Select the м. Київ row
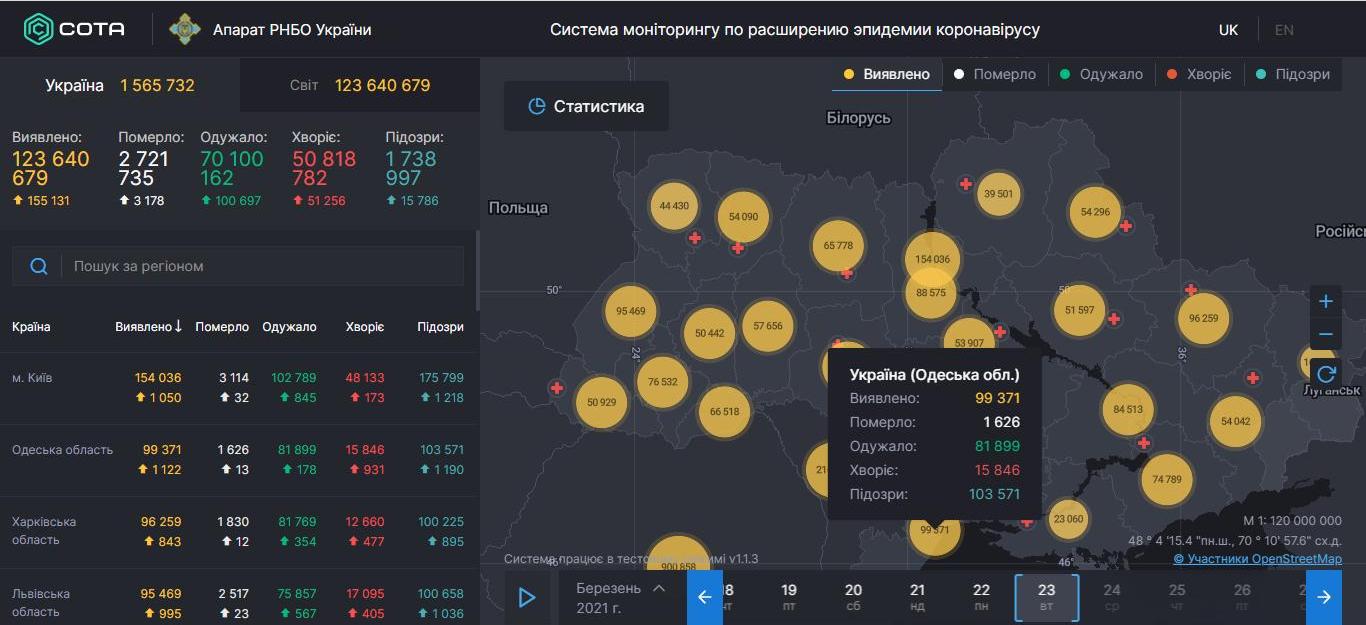 (238, 388)
